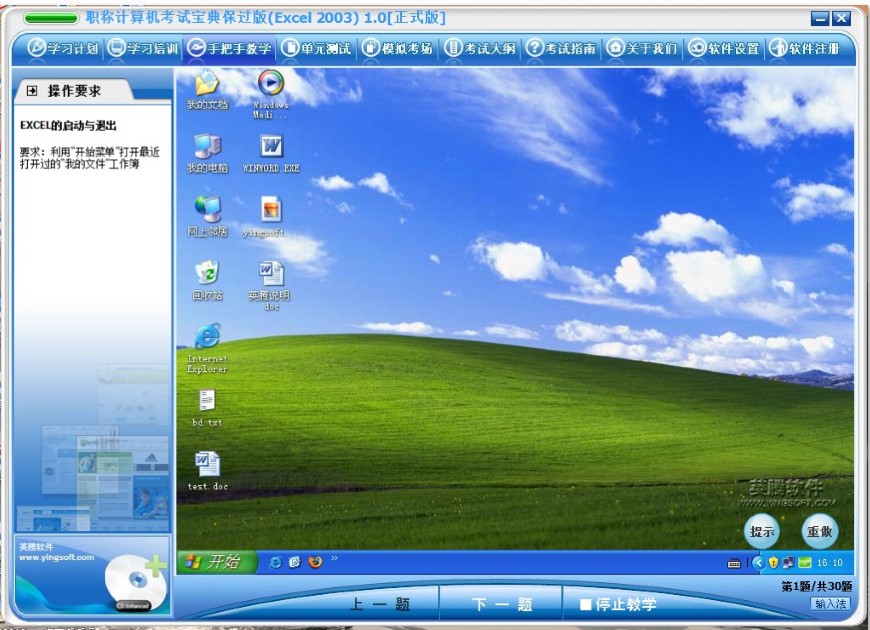This screenshot has width=870, height=630.
Task: Select the WINWORD.EXE desktop icon
Action: [271, 154]
